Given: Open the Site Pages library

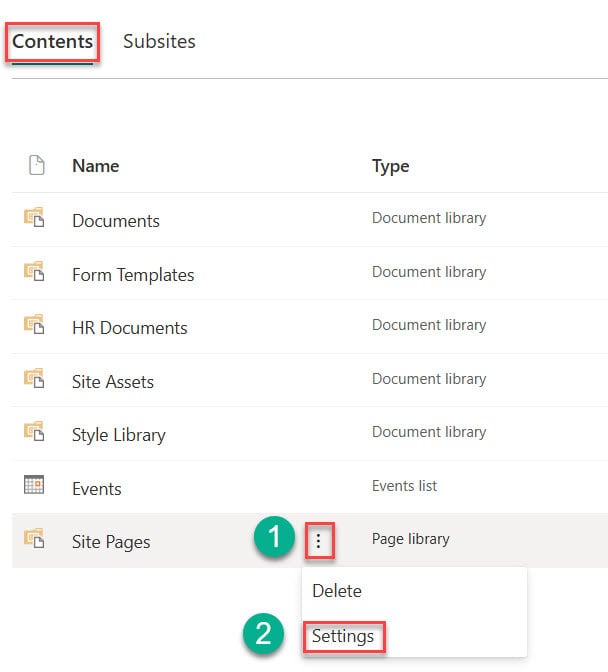Looking at the screenshot, I should [x=111, y=542].
